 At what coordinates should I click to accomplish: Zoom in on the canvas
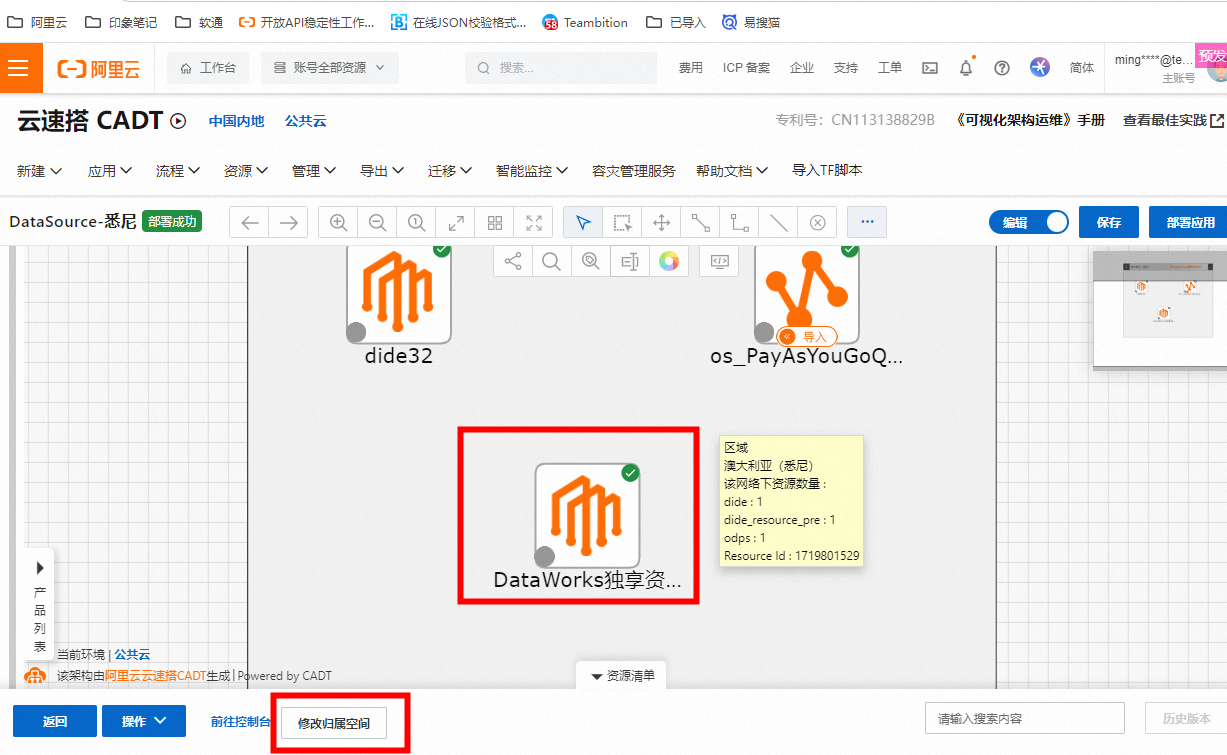coord(338,222)
